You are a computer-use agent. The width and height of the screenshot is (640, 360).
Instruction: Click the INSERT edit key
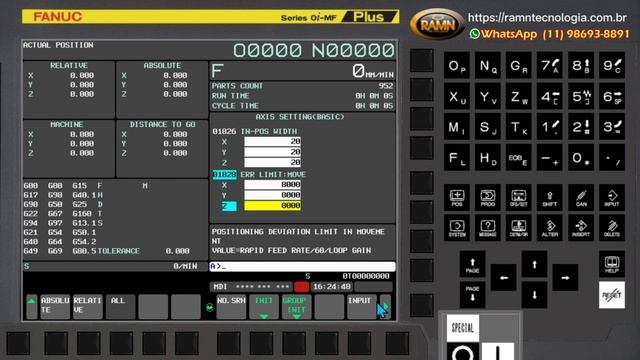(581, 228)
